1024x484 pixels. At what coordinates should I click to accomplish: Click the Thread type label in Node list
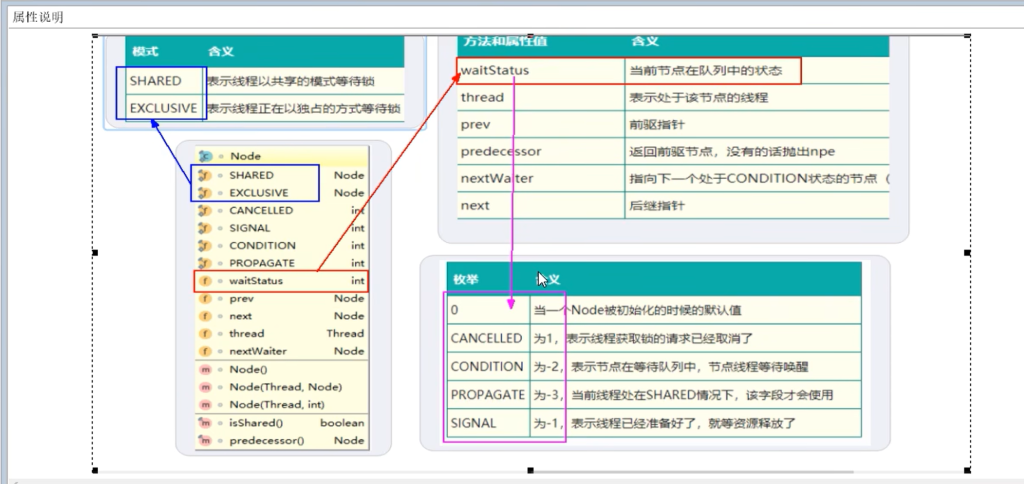(345, 334)
